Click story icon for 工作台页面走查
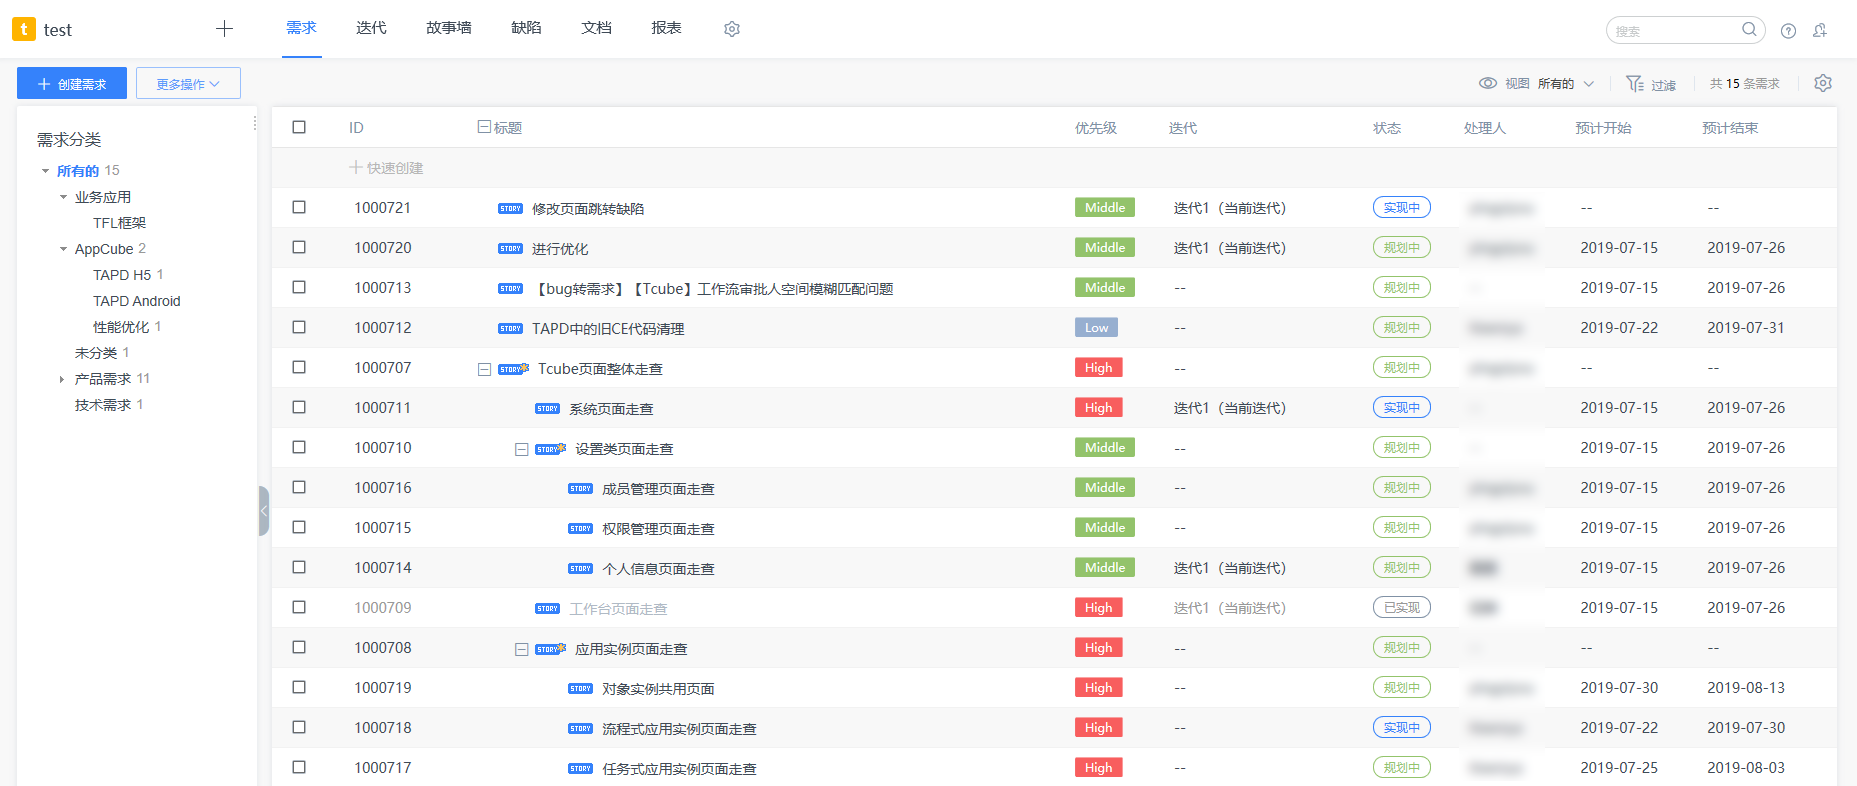Image resolution: width=1857 pixels, height=786 pixels. [548, 609]
